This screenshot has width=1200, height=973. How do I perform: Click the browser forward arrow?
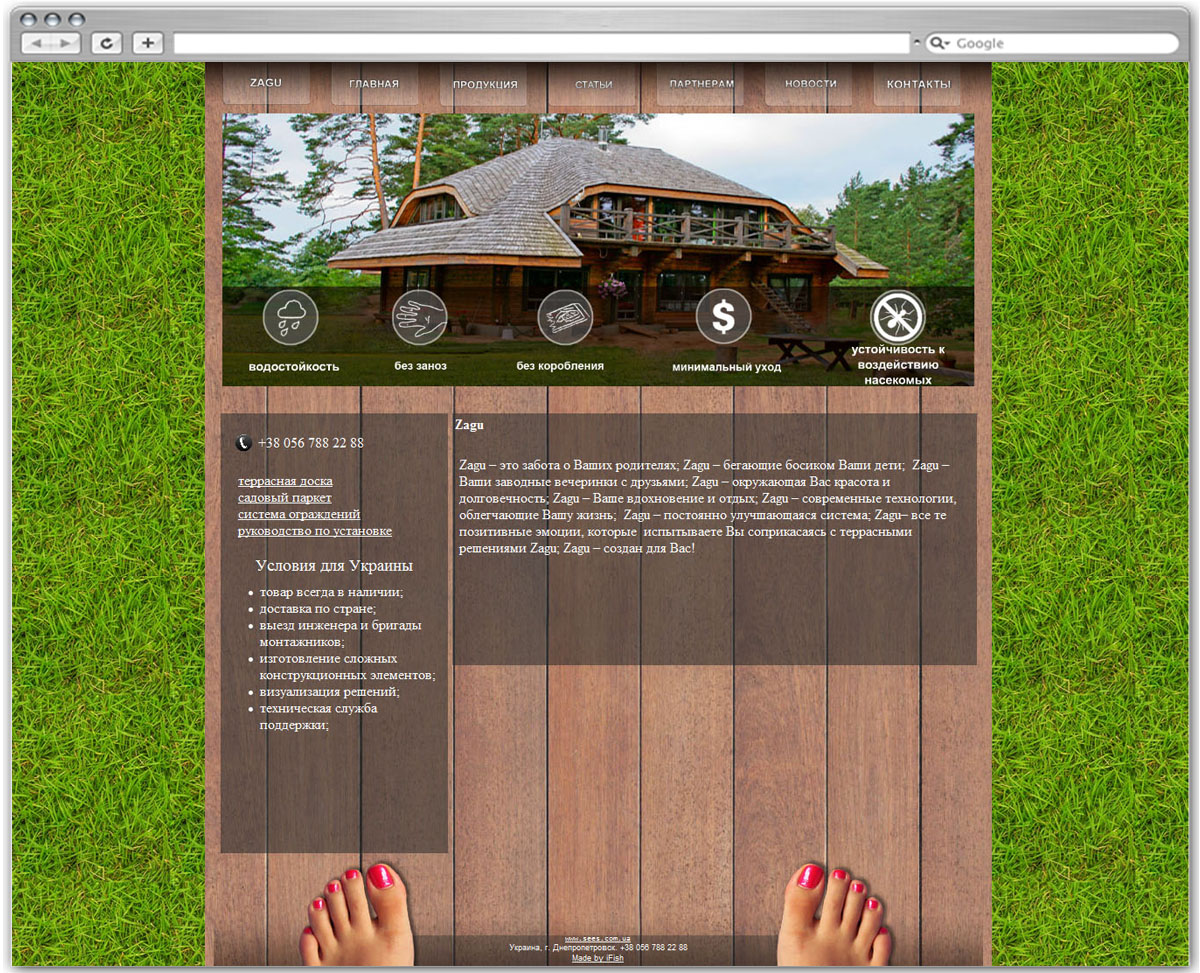pyautogui.click(x=66, y=43)
